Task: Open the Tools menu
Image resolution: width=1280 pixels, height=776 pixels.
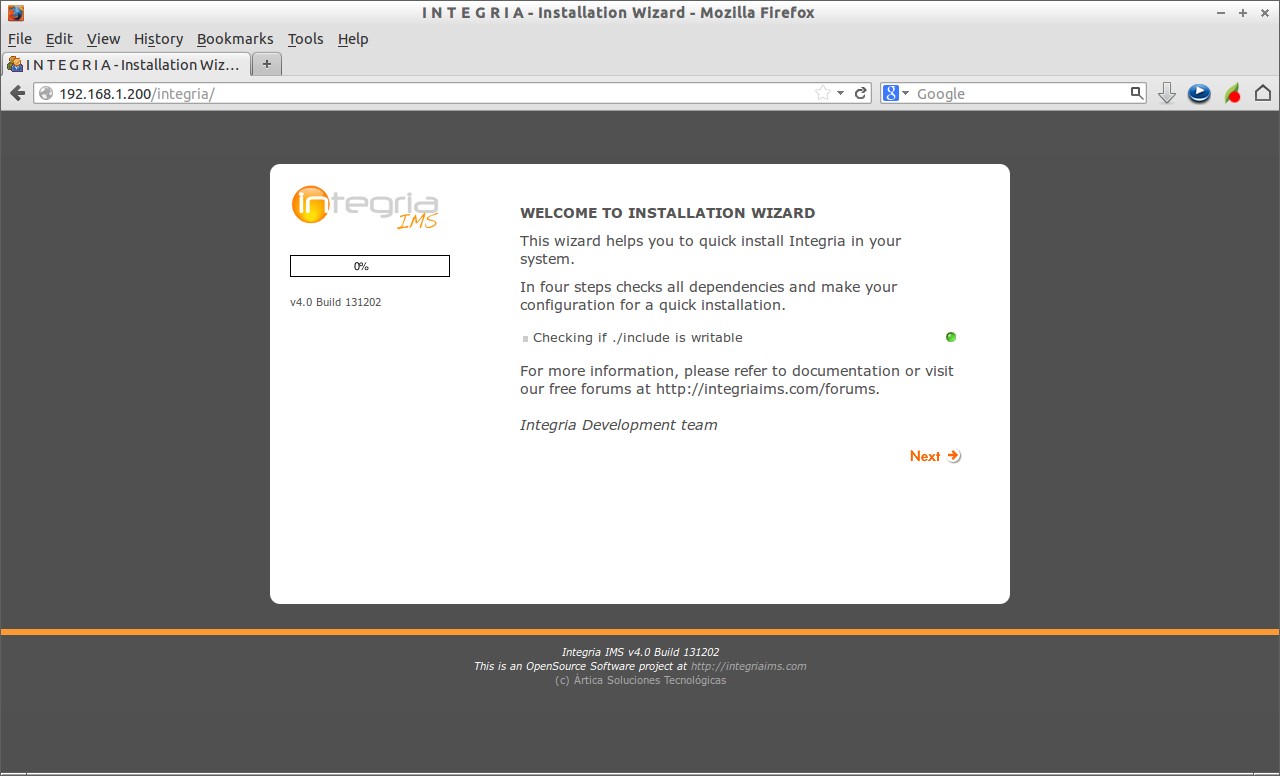Action: click(305, 39)
